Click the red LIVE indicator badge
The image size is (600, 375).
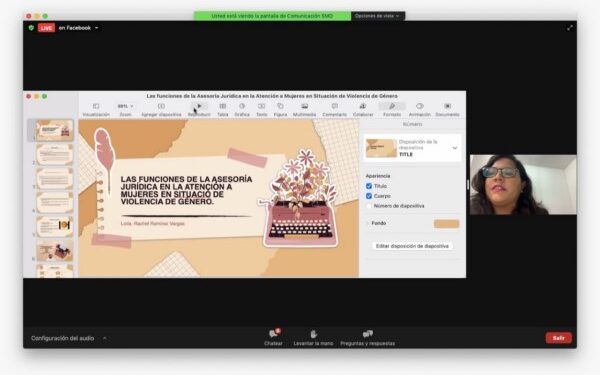(46, 28)
